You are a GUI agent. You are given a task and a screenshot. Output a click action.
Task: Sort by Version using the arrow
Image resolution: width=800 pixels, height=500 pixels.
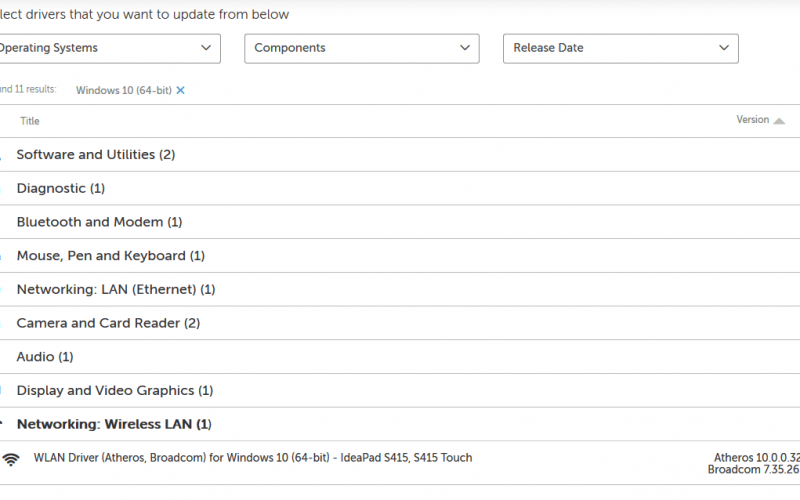779,121
